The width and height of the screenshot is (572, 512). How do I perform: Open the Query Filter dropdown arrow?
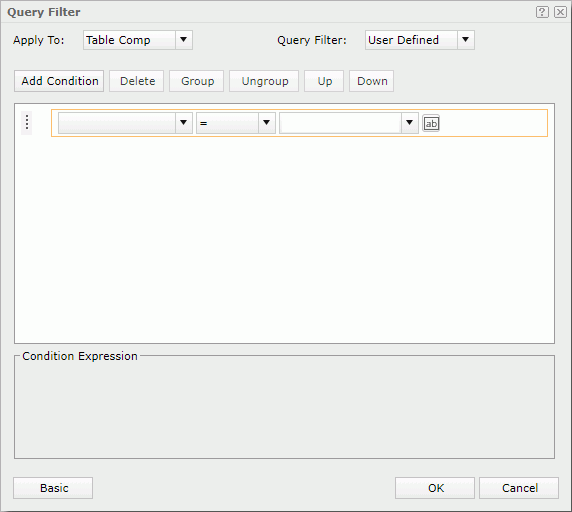465,40
